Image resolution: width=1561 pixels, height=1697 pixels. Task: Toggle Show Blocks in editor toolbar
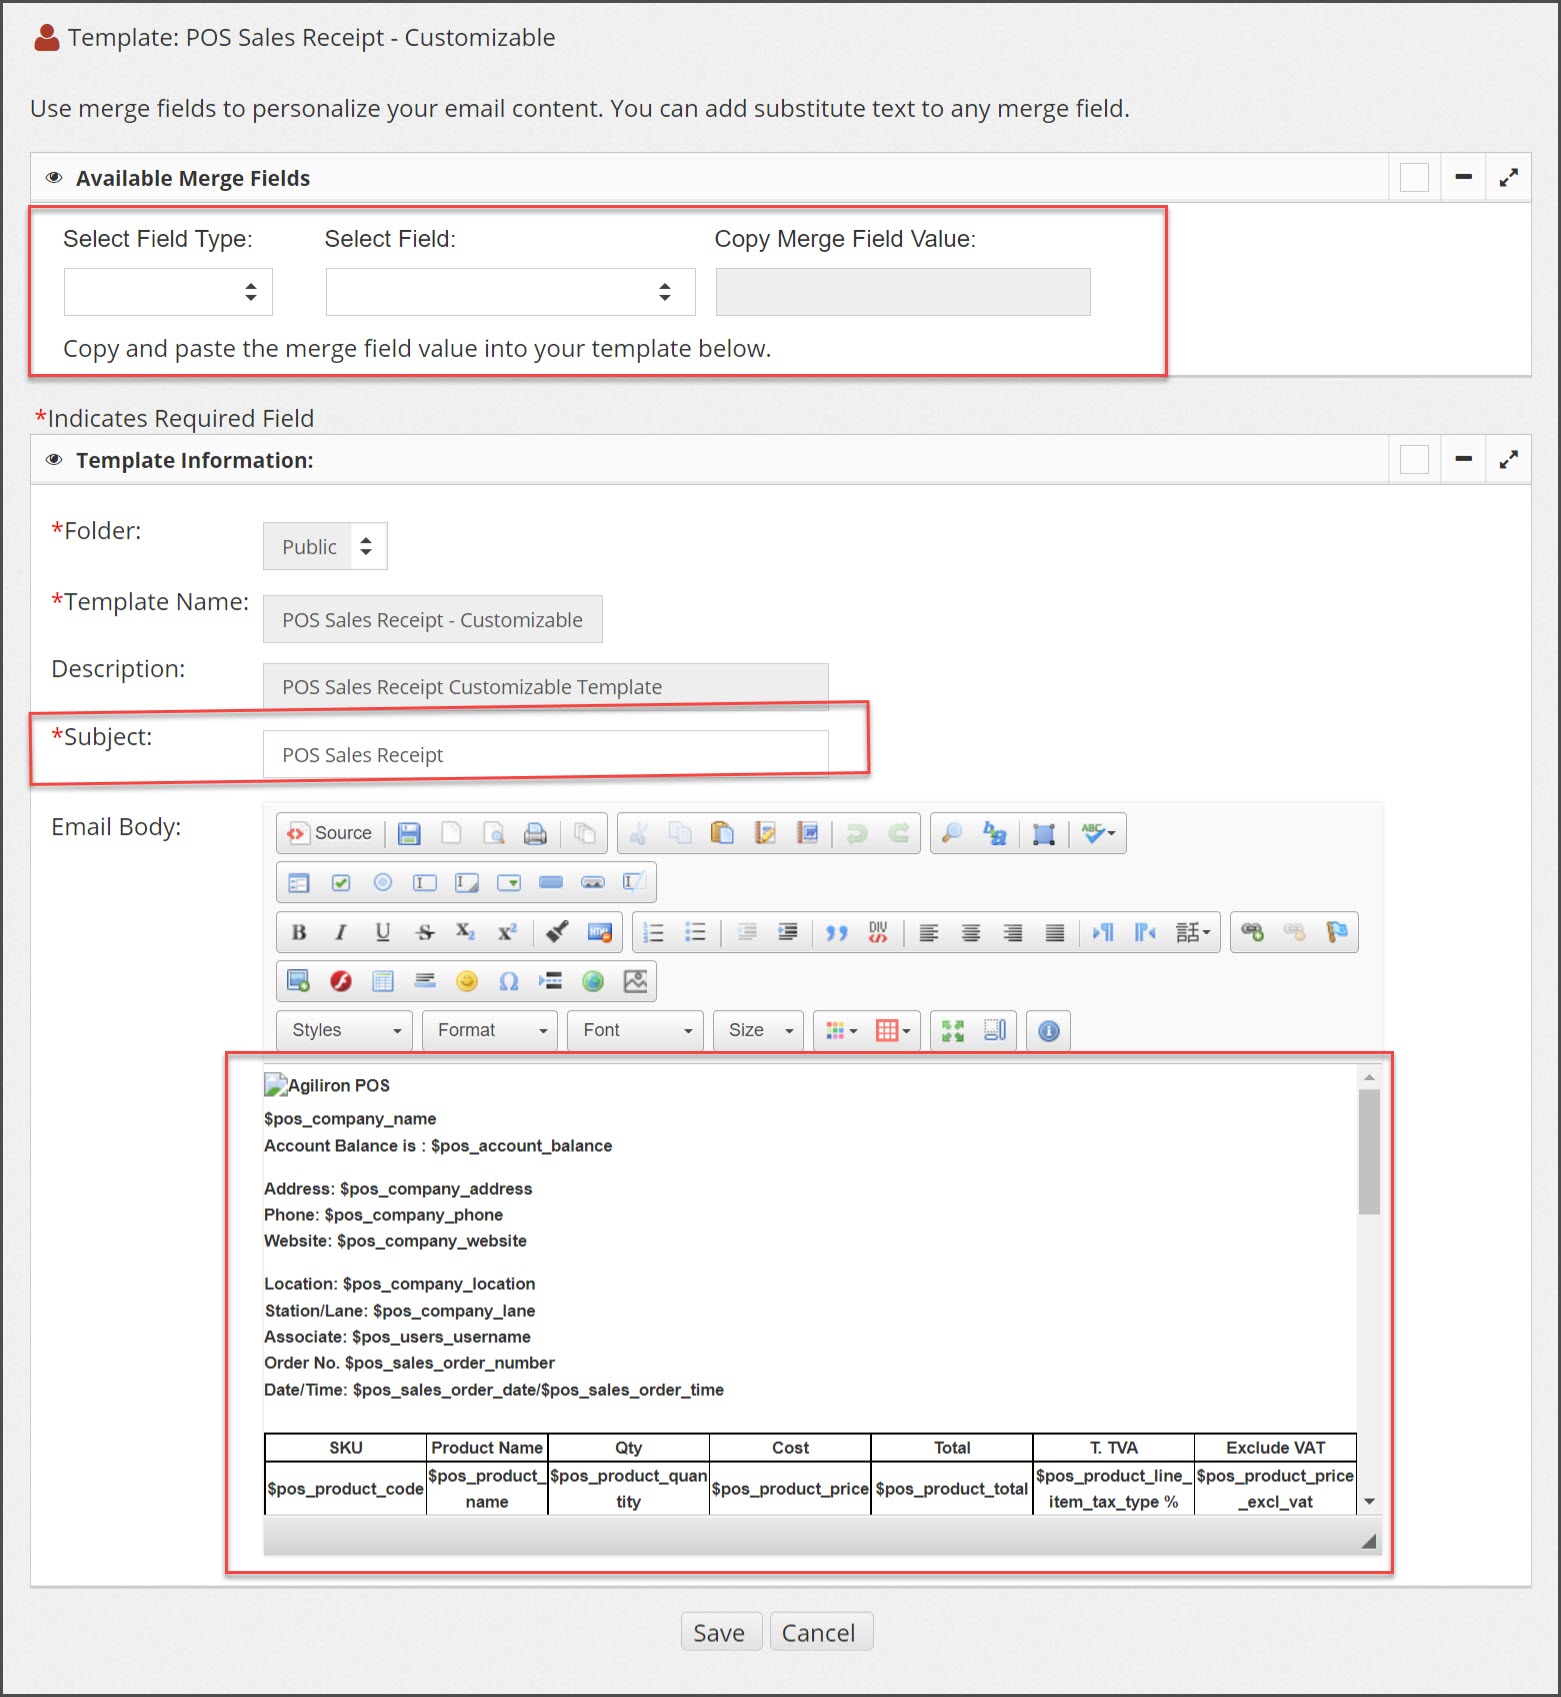995,1030
